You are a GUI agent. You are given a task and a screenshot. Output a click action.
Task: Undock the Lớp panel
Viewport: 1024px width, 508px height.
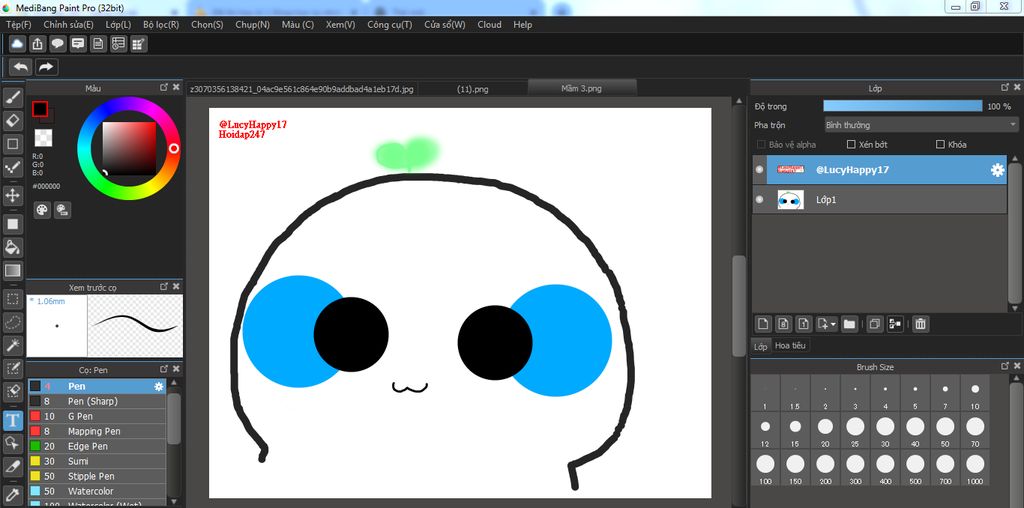click(x=1004, y=87)
